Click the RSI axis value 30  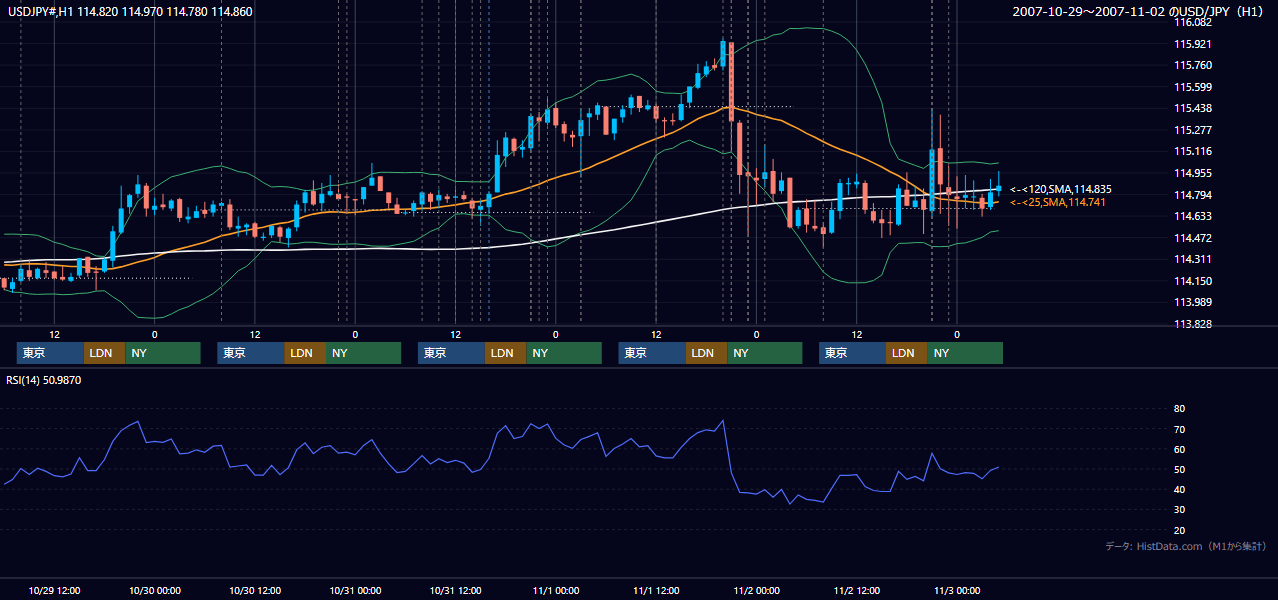1179,510
